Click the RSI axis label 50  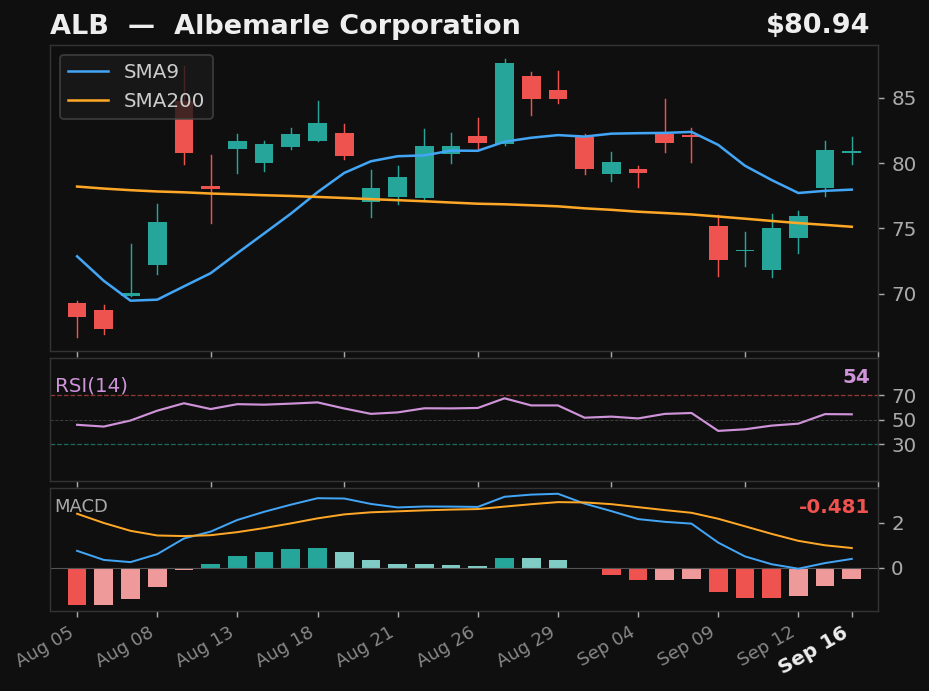point(904,420)
